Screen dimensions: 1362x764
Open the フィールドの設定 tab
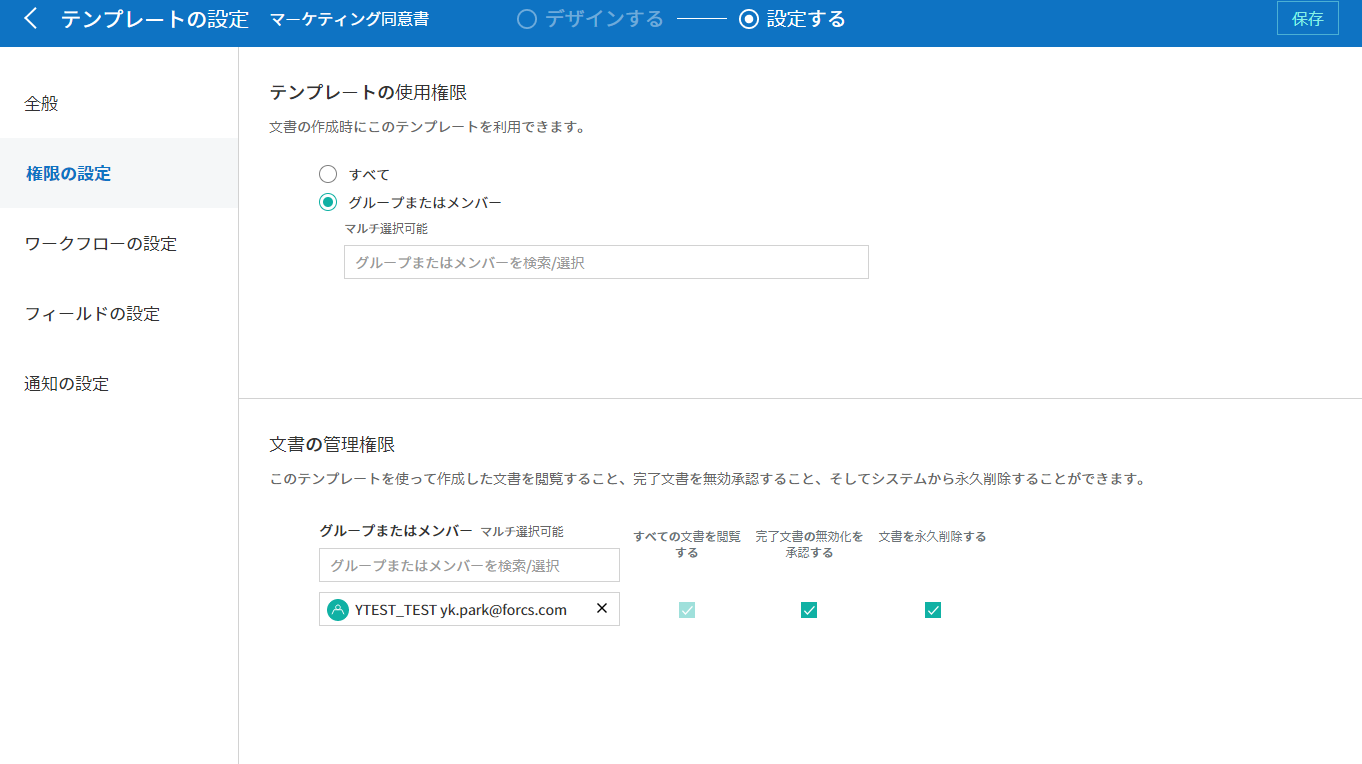click(x=119, y=313)
